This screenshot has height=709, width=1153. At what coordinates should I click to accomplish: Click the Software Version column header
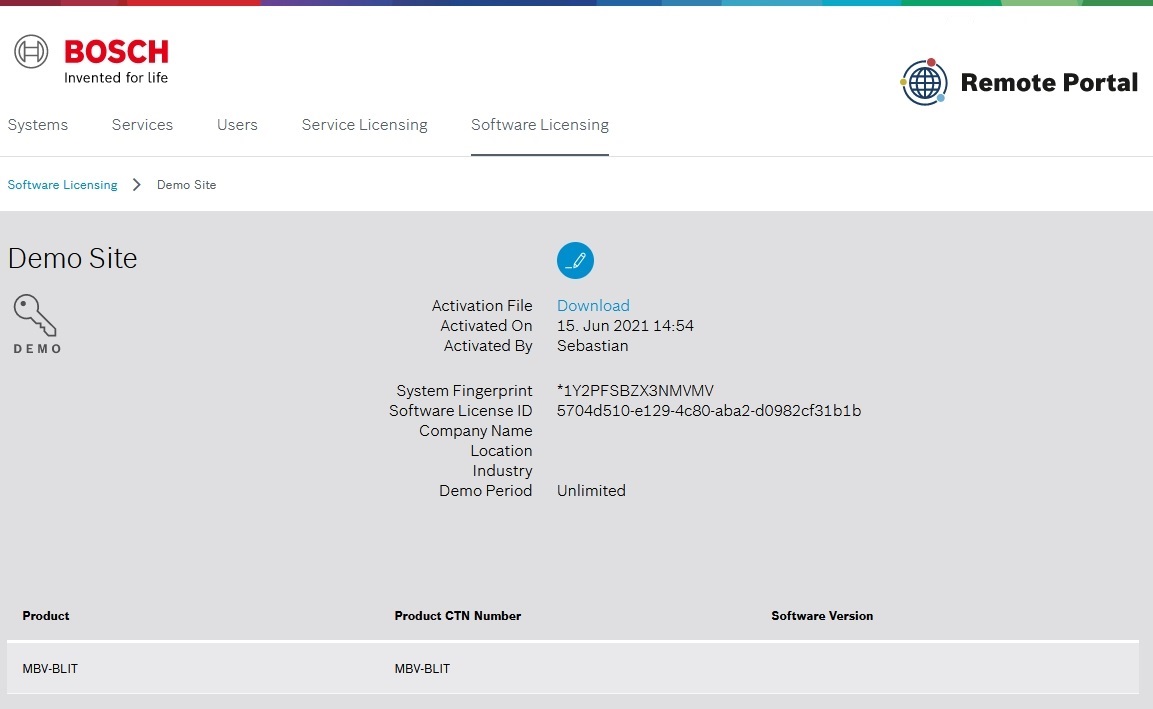(822, 616)
